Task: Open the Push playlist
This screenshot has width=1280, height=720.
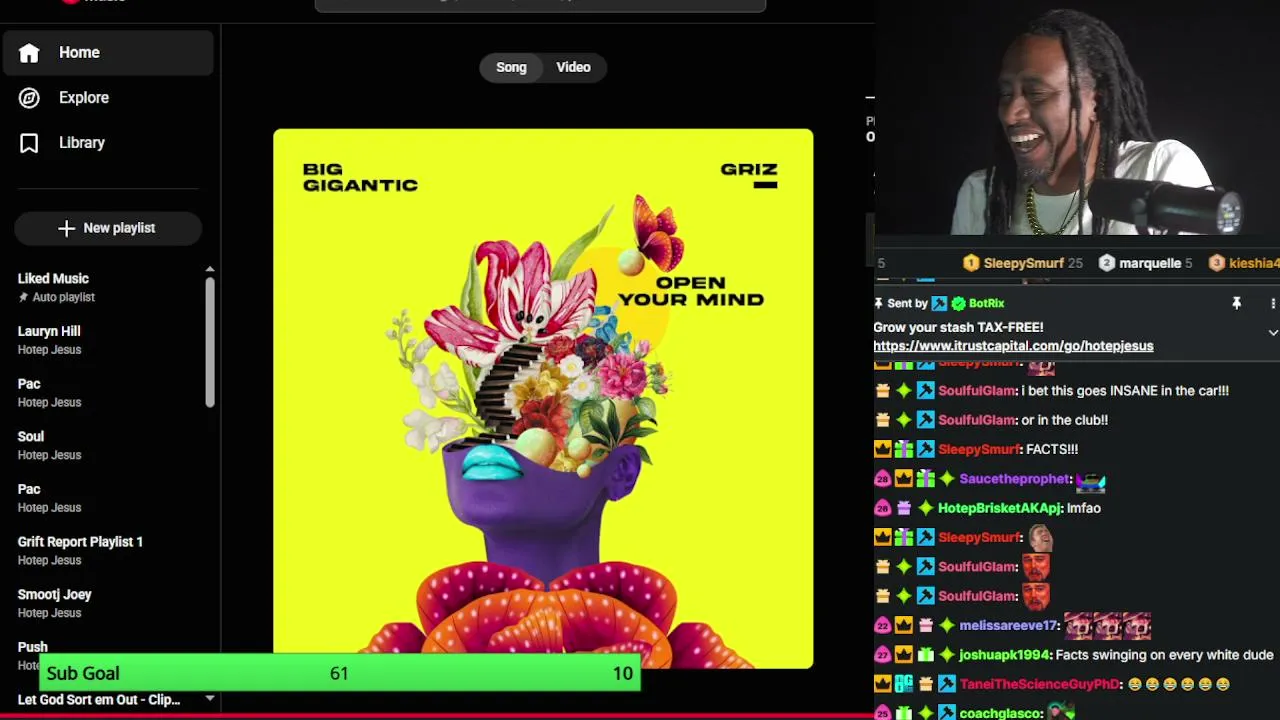Action: pos(32,647)
